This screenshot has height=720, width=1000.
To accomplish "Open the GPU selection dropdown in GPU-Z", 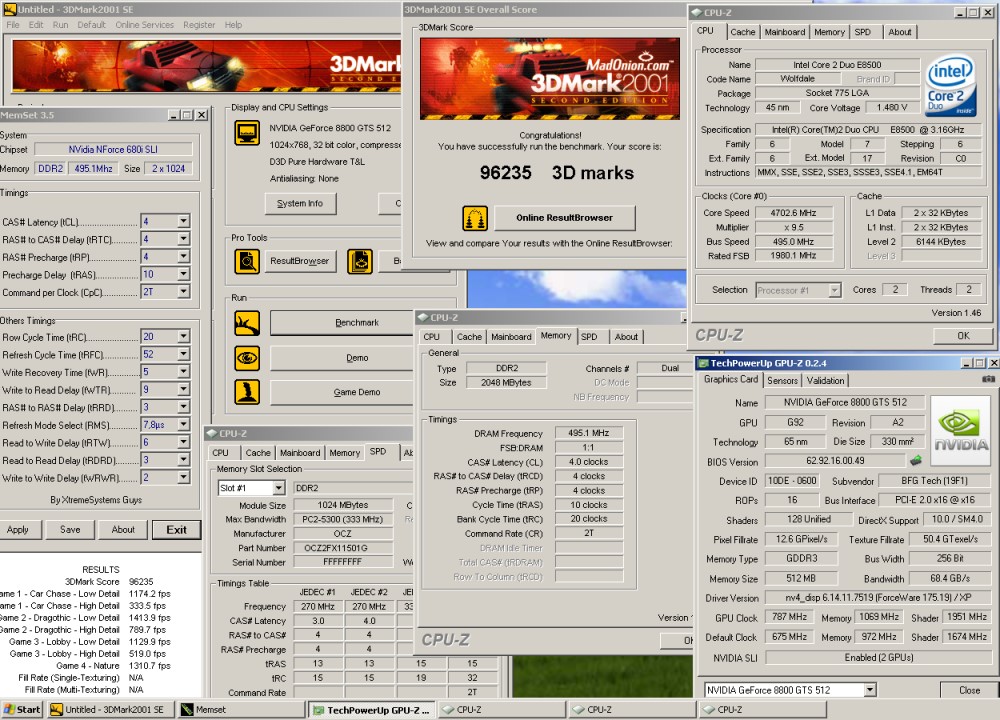I will tap(869, 690).
